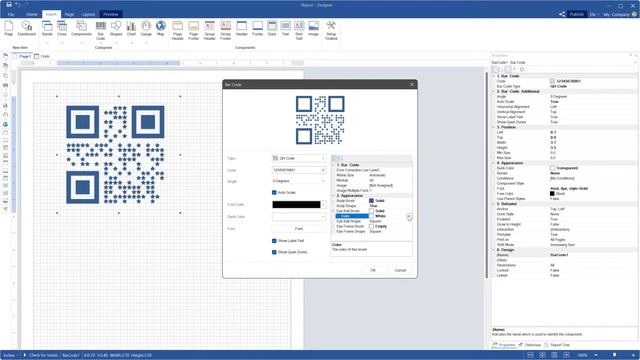Open the Color value dropdown arrow in grid
Image resolution: width=640 pixels, height=360 pixels.
[409, 216]
